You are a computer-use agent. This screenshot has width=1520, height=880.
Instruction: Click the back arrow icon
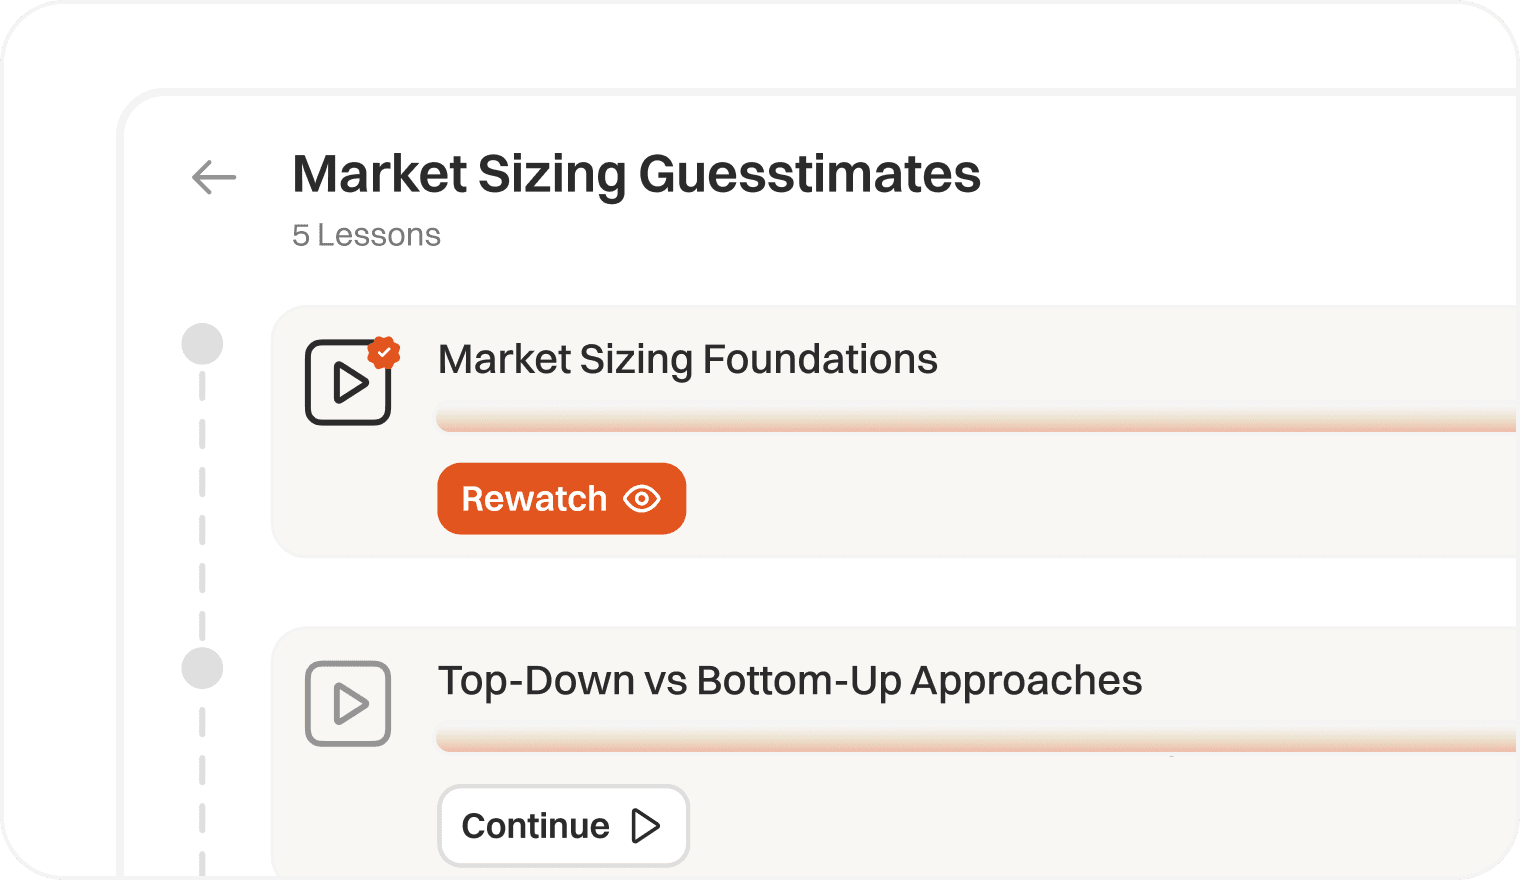click(x=214, y=177)
